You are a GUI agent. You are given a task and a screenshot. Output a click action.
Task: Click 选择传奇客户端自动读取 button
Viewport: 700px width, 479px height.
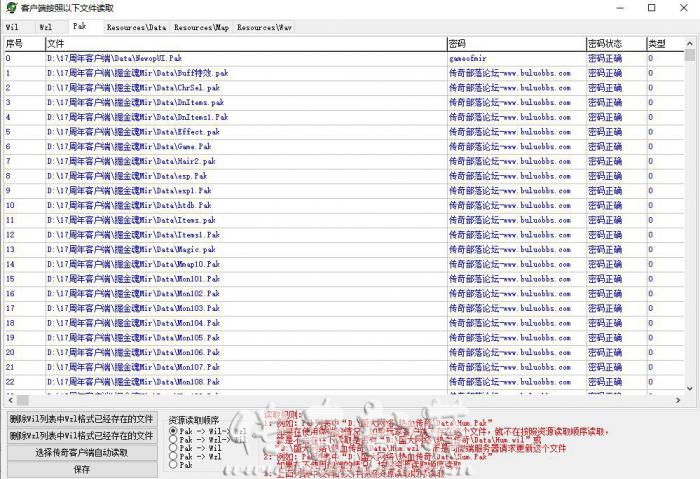click(x=82, y=452)
